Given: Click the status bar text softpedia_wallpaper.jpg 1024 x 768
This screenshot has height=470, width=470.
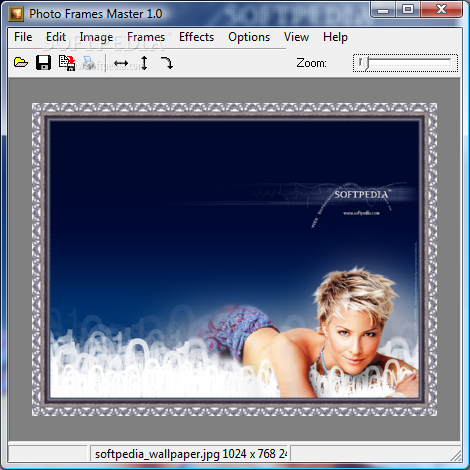Looking at the screenshot, I should point(190,454).
